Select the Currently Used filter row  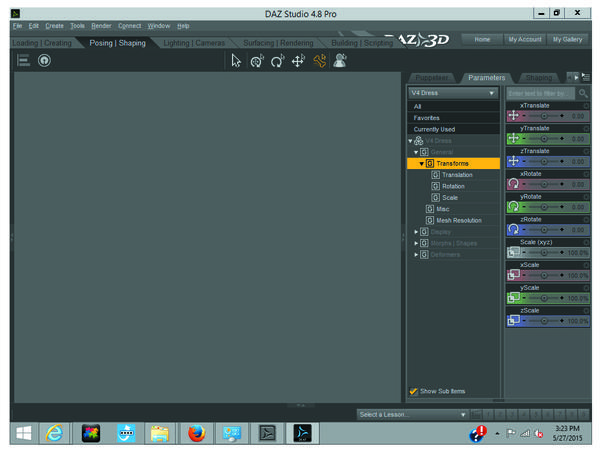[453, 129]
